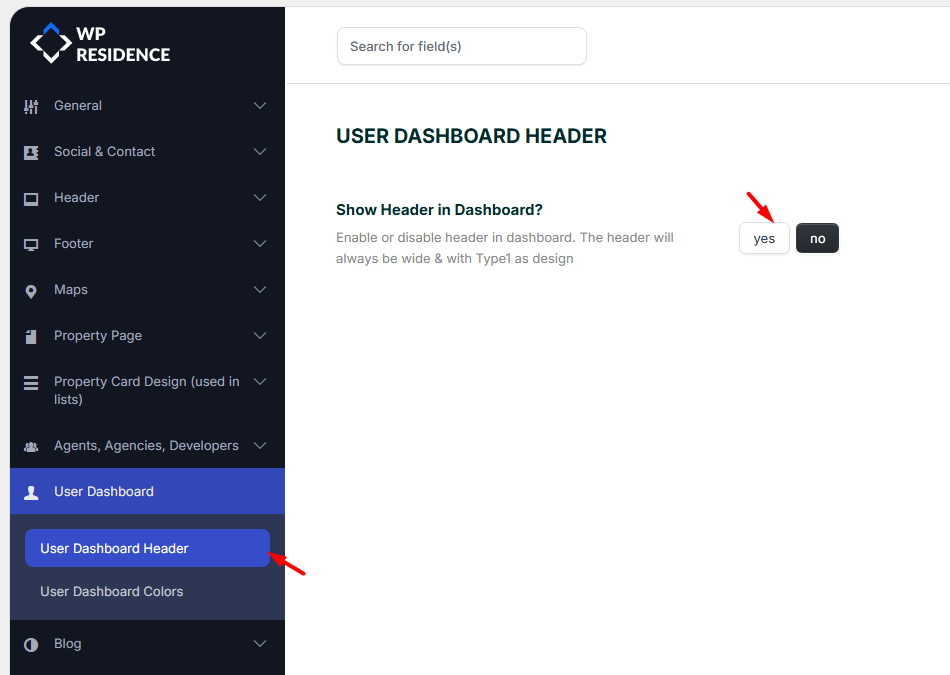Click the Maps location pin icon

[31, 290]
